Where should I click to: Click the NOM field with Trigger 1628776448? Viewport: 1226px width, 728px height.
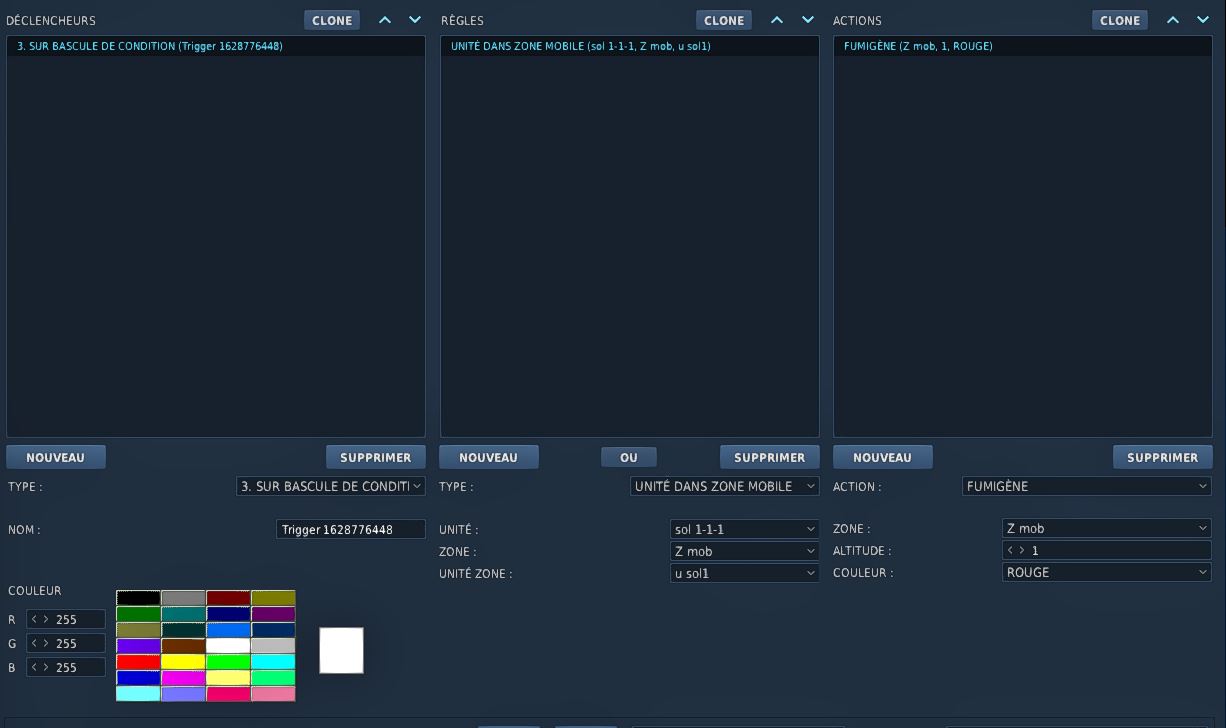[351, 529]
